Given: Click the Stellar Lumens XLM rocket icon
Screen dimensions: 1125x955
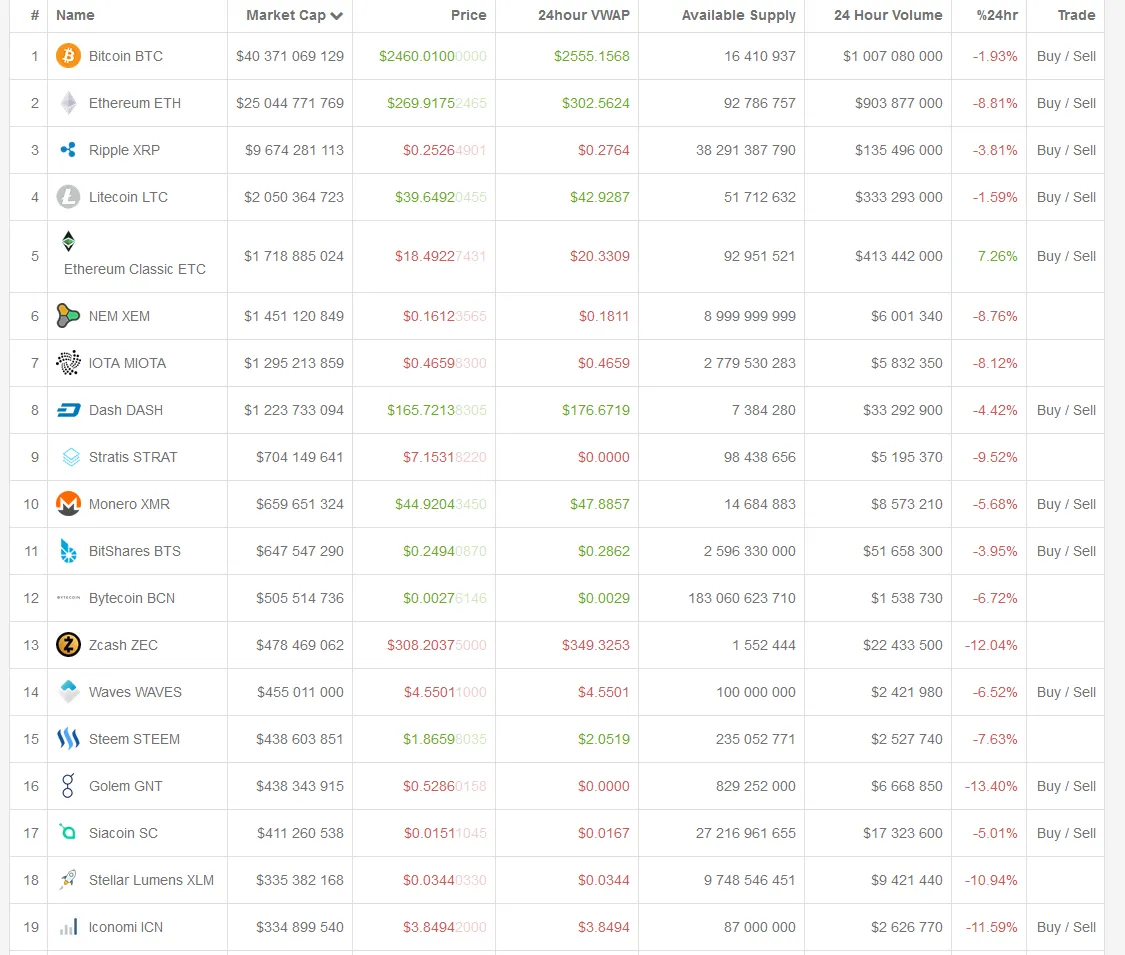Looking at the screenshot, I should coord(68,879).
